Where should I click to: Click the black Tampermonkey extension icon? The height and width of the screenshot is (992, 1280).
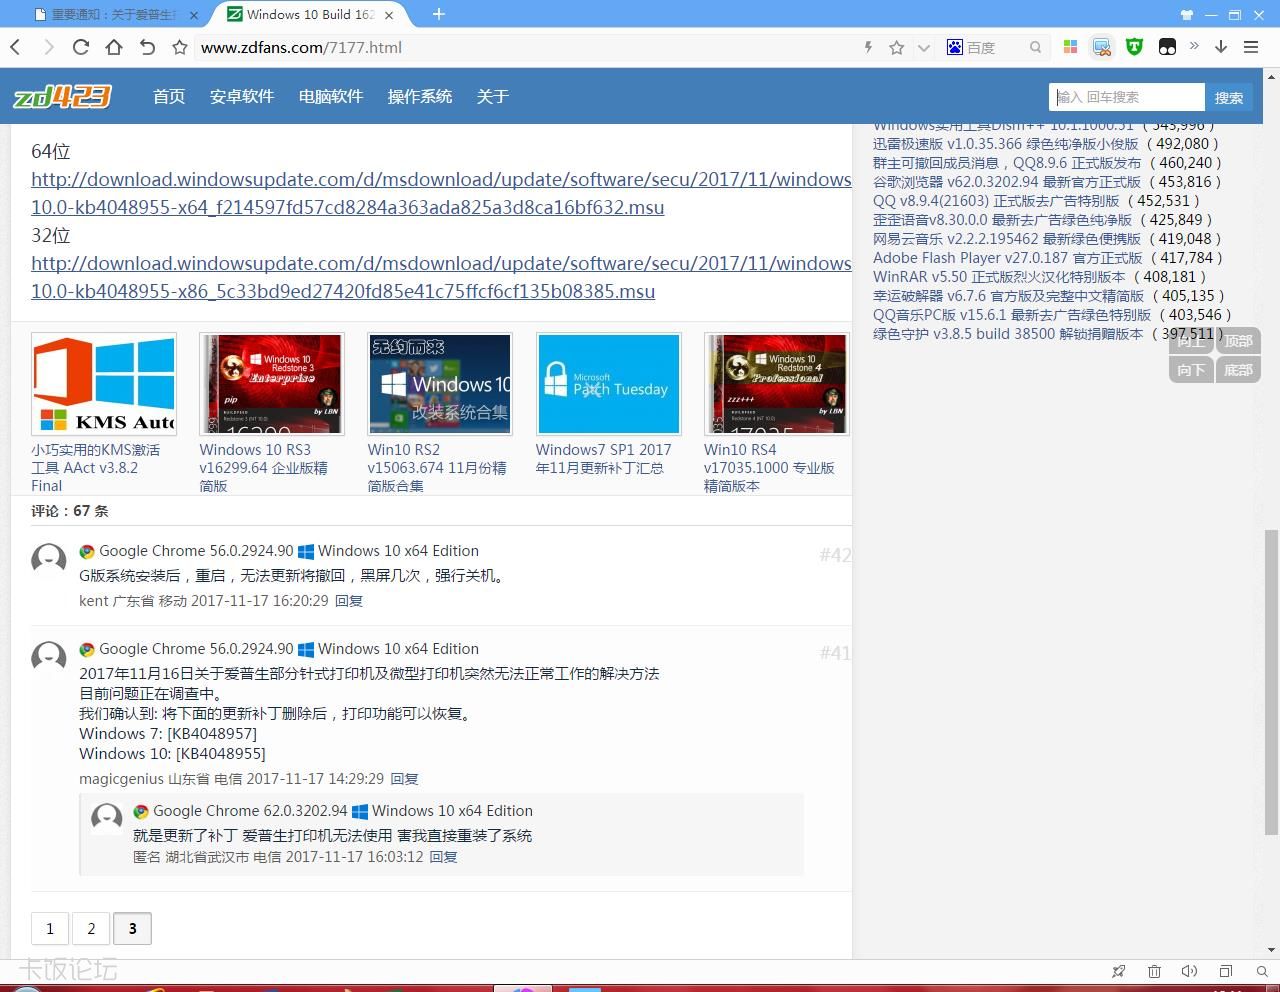pyautogui.click(x=1167, y=47)
